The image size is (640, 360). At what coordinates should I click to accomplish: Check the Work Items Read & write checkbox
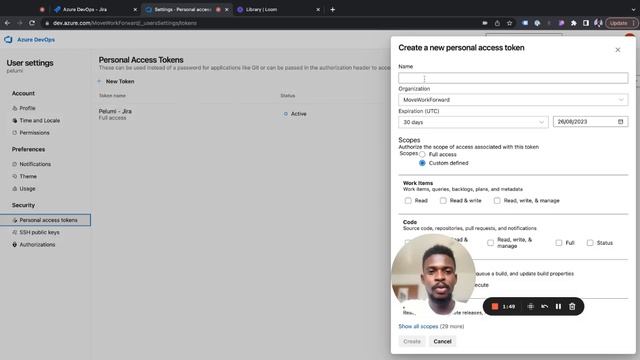(443, 200)
